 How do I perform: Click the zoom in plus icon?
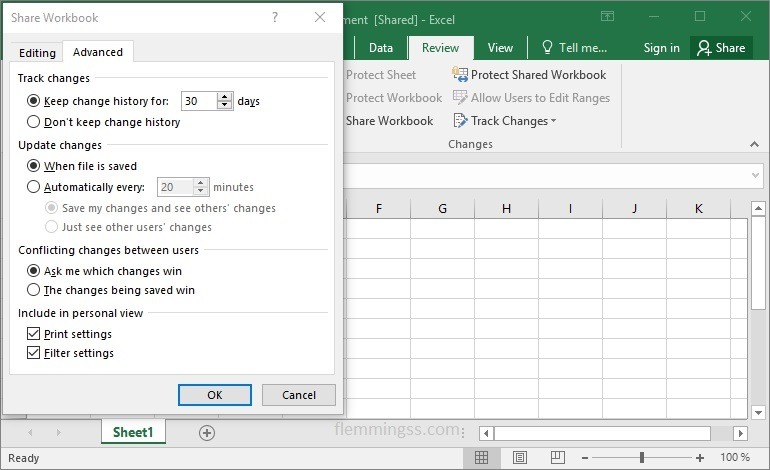coord(700,458)
